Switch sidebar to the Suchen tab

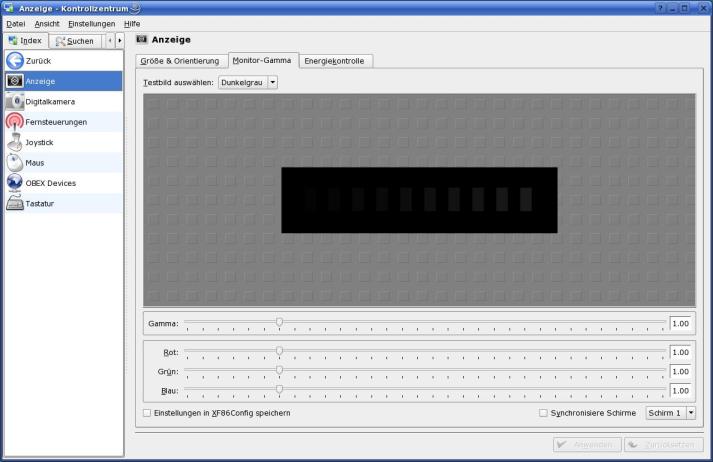point(75,41)
